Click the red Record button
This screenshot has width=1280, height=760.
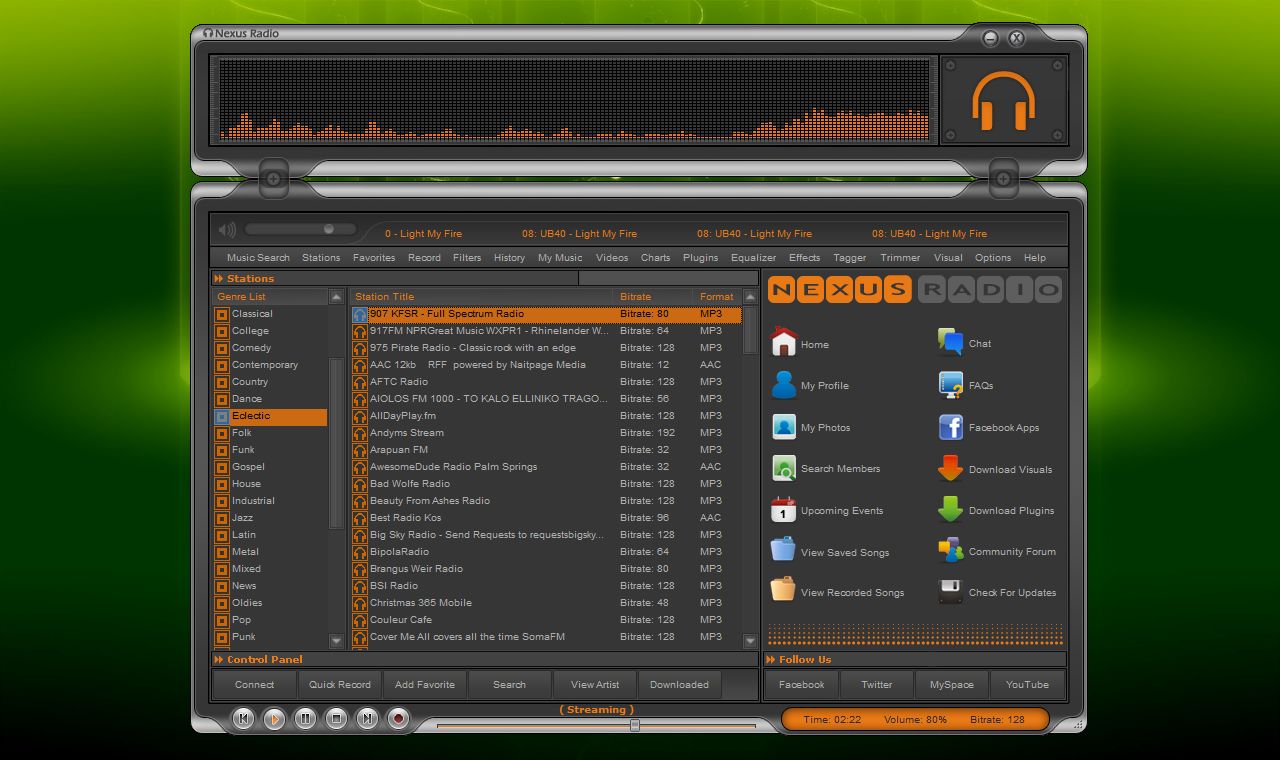(x=398, y=718)
